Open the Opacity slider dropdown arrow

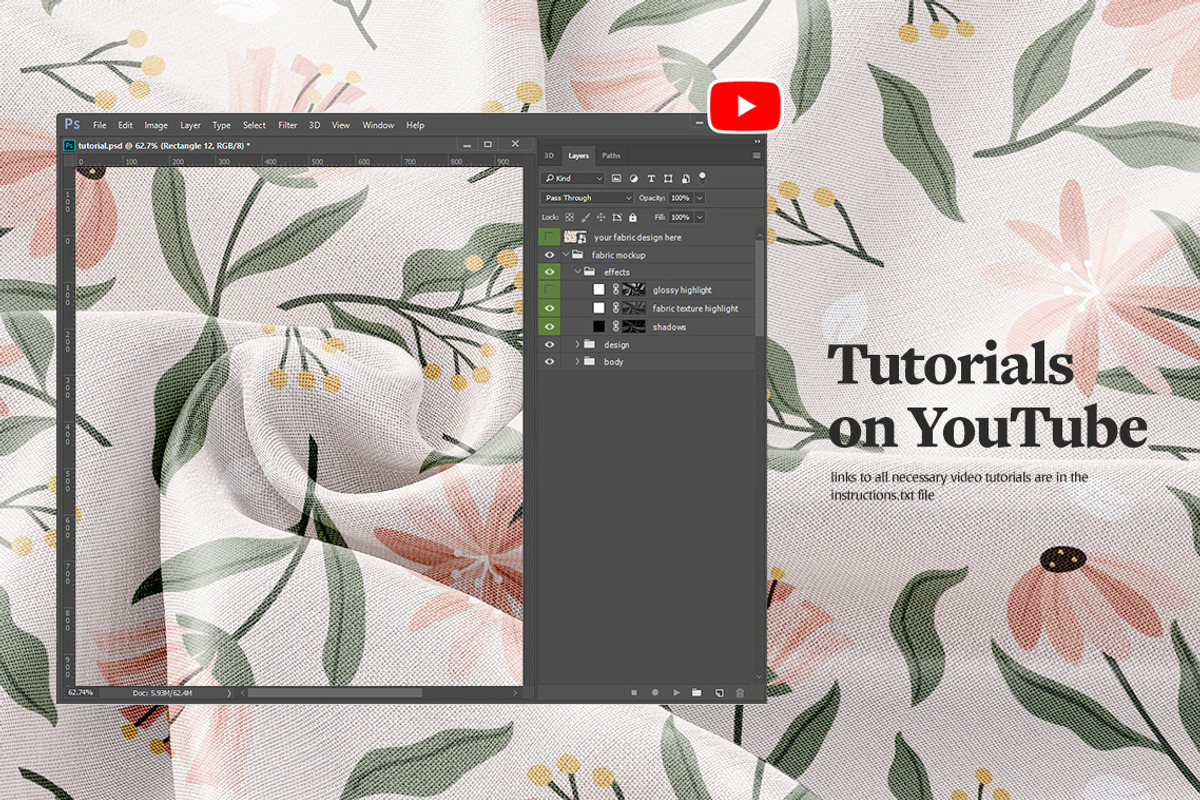tap(700, 198)
